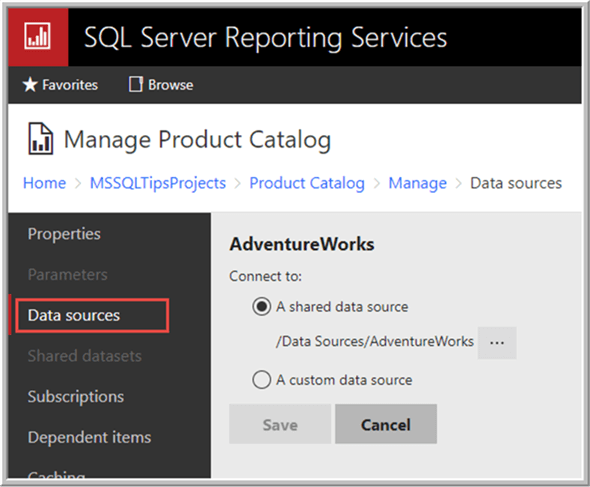Click Data sources breadcrumb text

(x=516, y=183)
